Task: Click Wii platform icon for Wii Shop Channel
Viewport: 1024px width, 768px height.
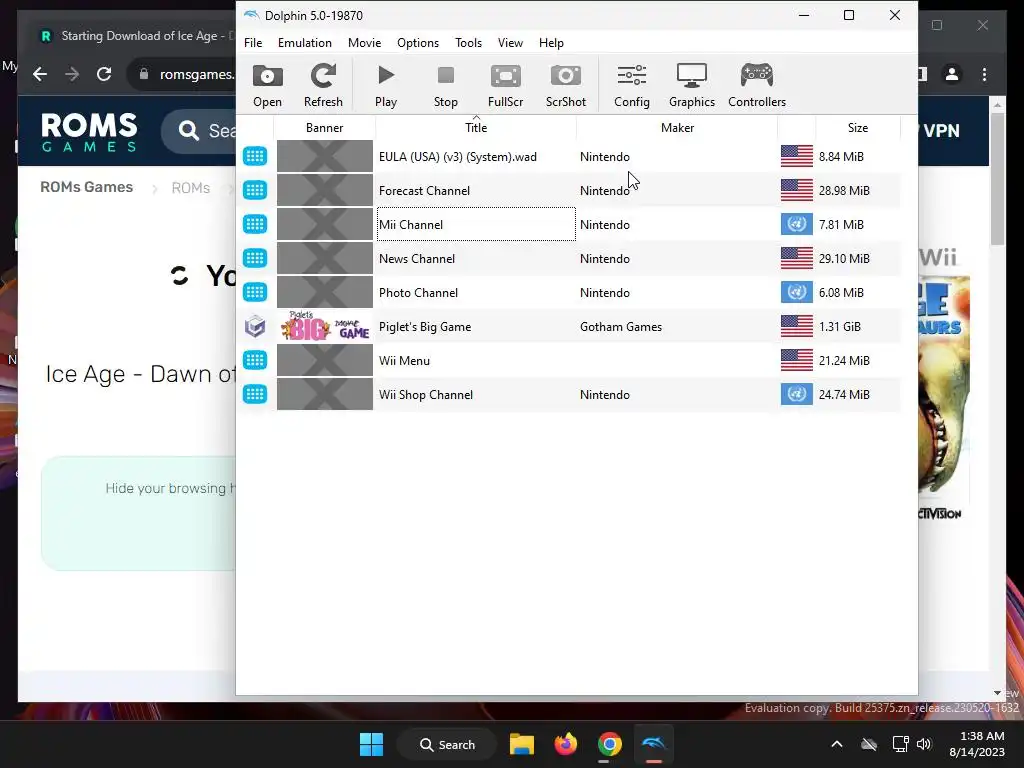Action: pyautogui.click(x=255, y=394)
